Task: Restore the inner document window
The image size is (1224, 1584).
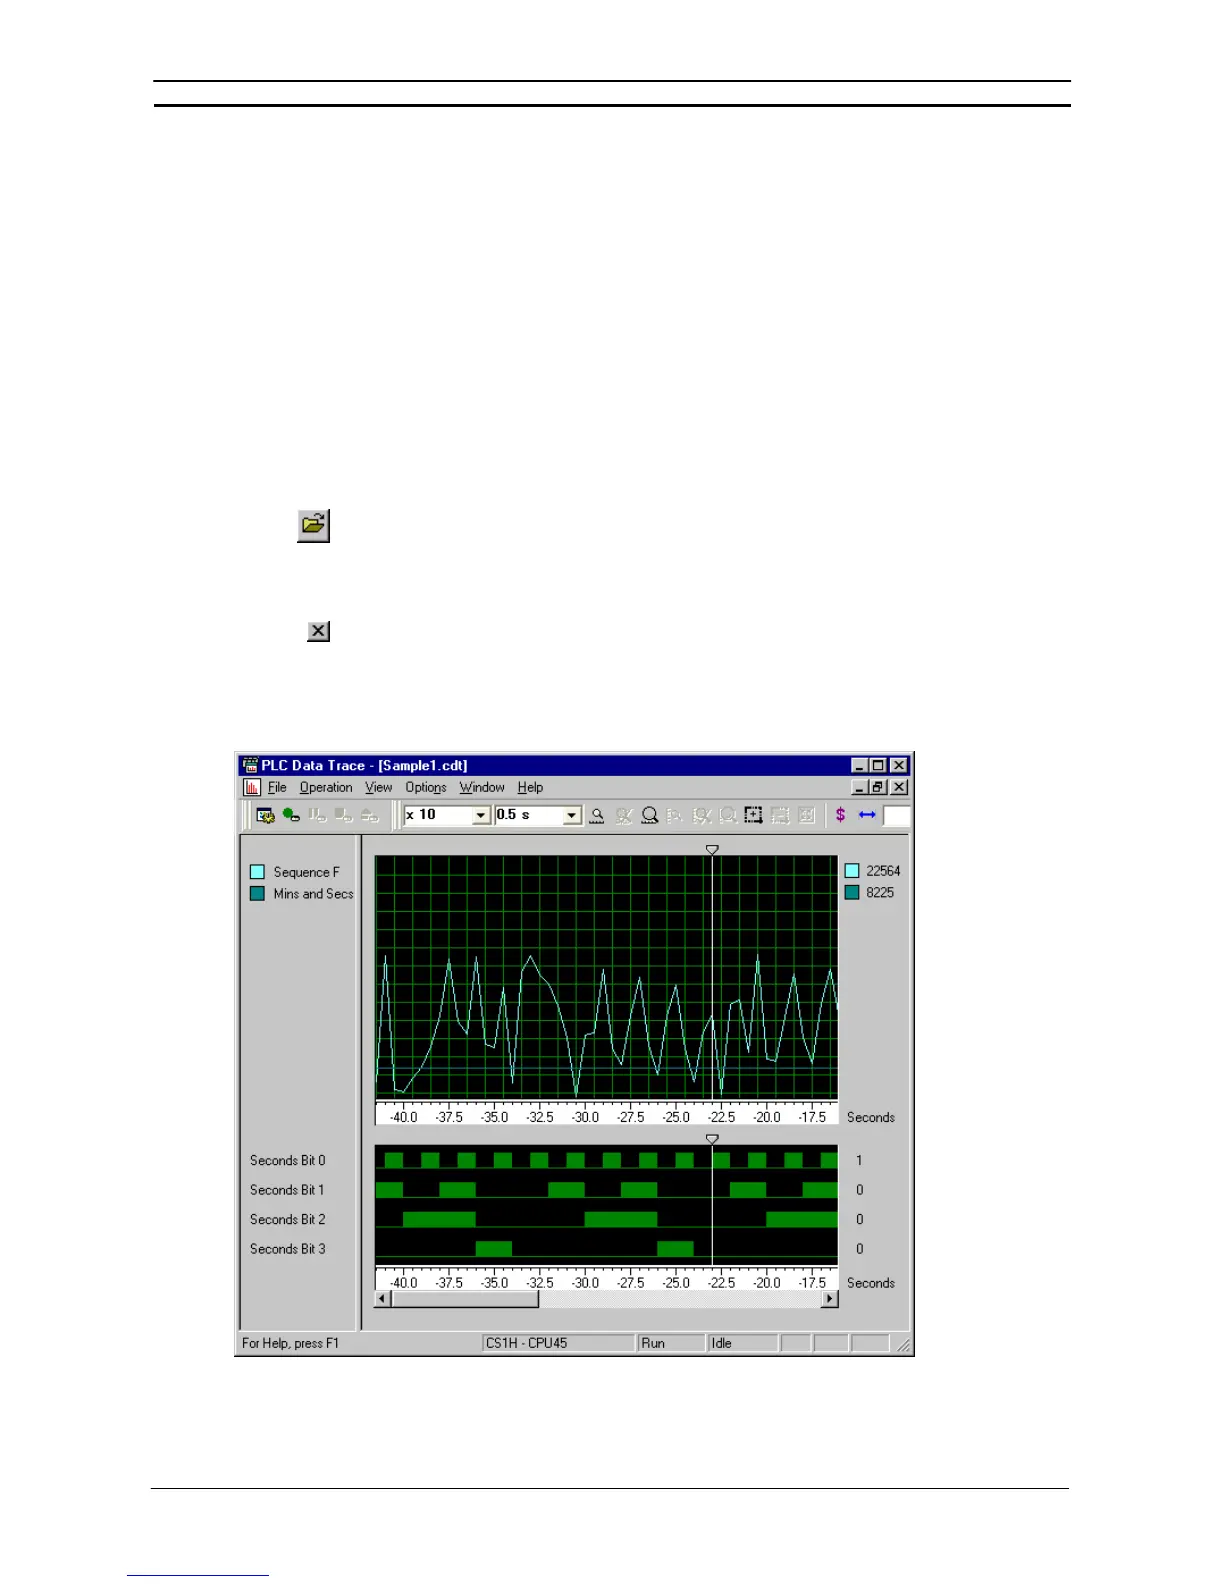Action: coord(878,787)
